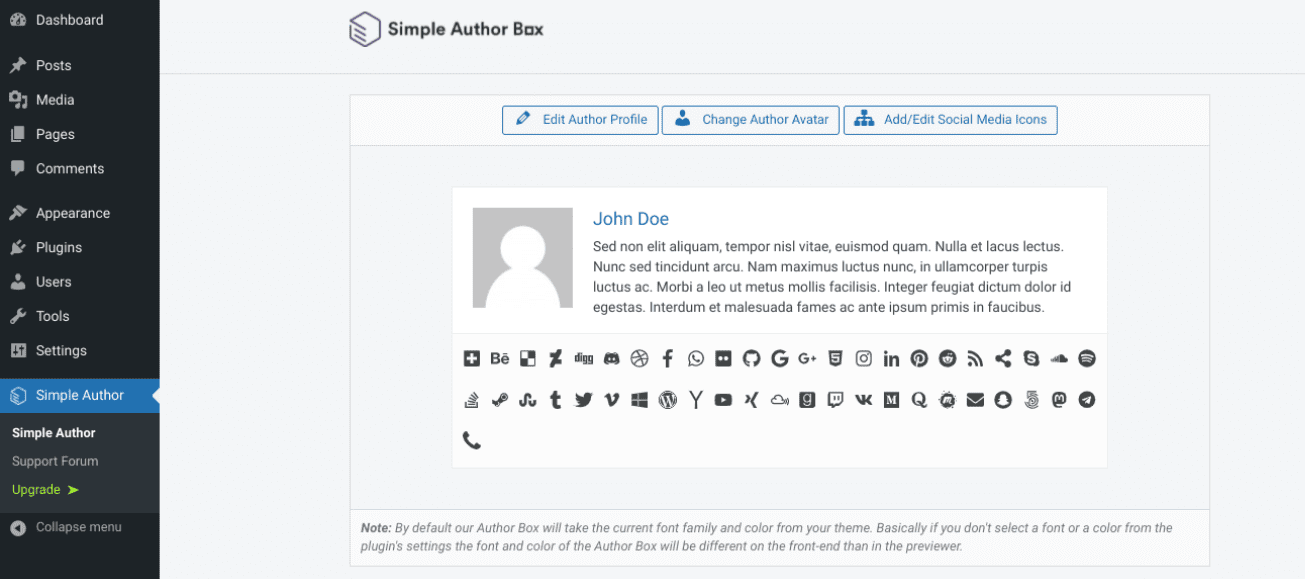Select the Spotify icon at the row's end

tap(1087, 358)
